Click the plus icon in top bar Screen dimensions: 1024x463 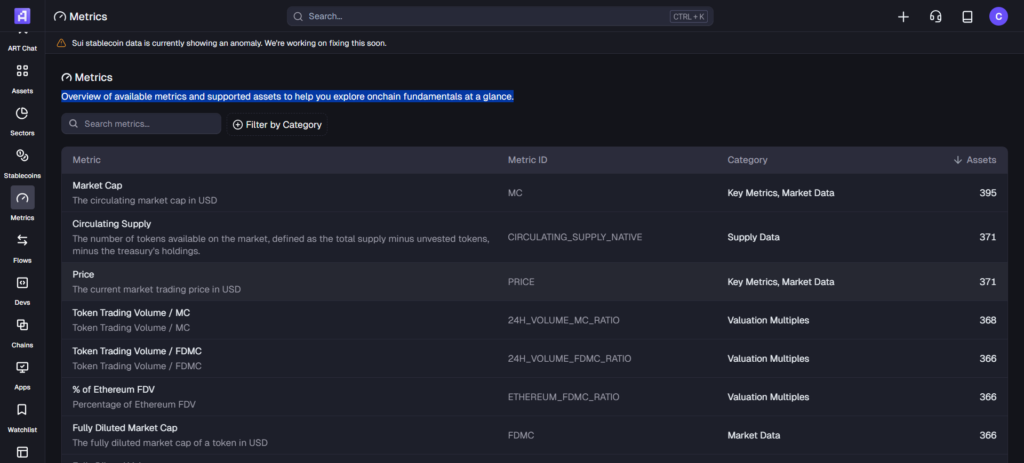(903, 16)
